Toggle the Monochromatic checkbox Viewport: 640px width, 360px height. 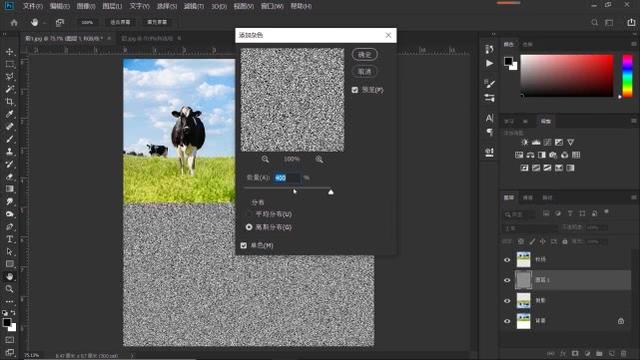pos(244,245)
